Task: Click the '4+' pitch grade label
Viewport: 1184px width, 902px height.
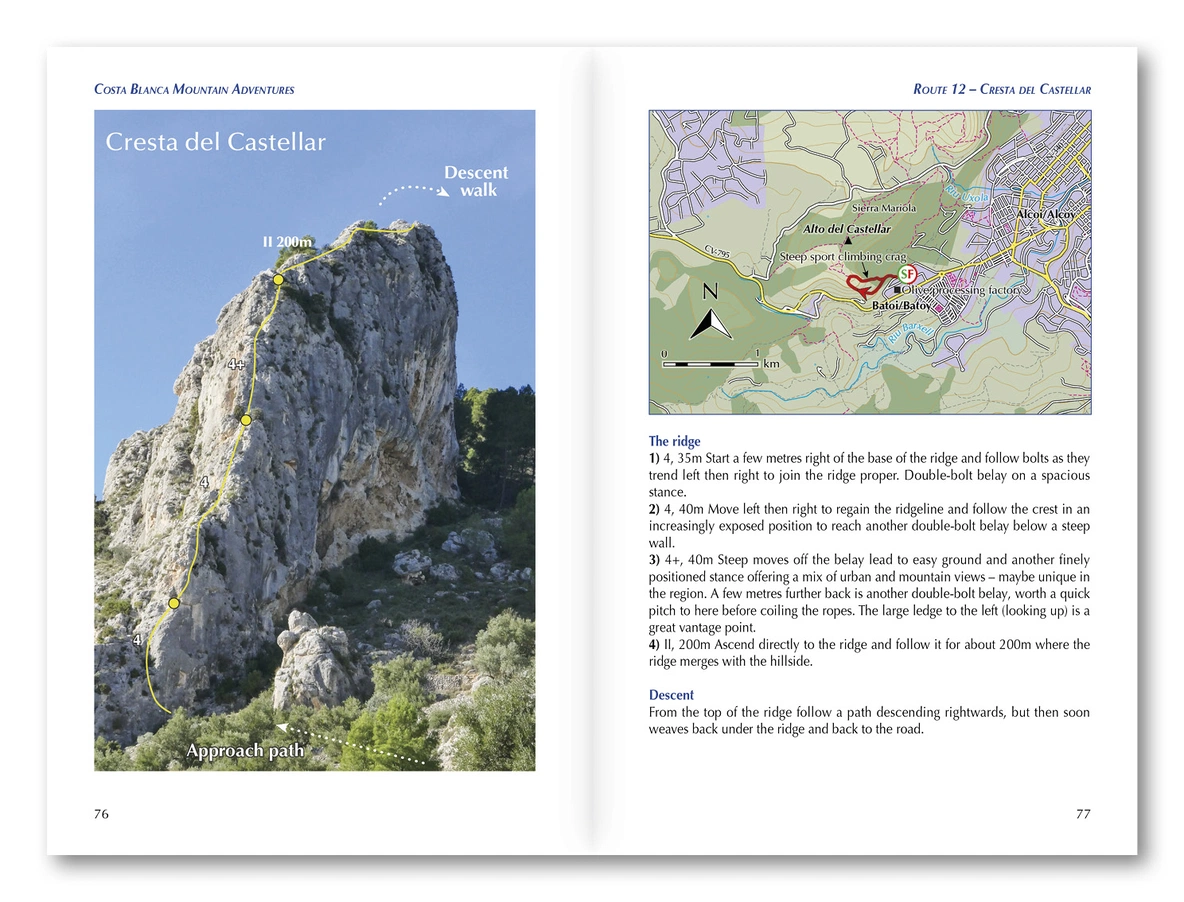Action: tap(237, 364)
